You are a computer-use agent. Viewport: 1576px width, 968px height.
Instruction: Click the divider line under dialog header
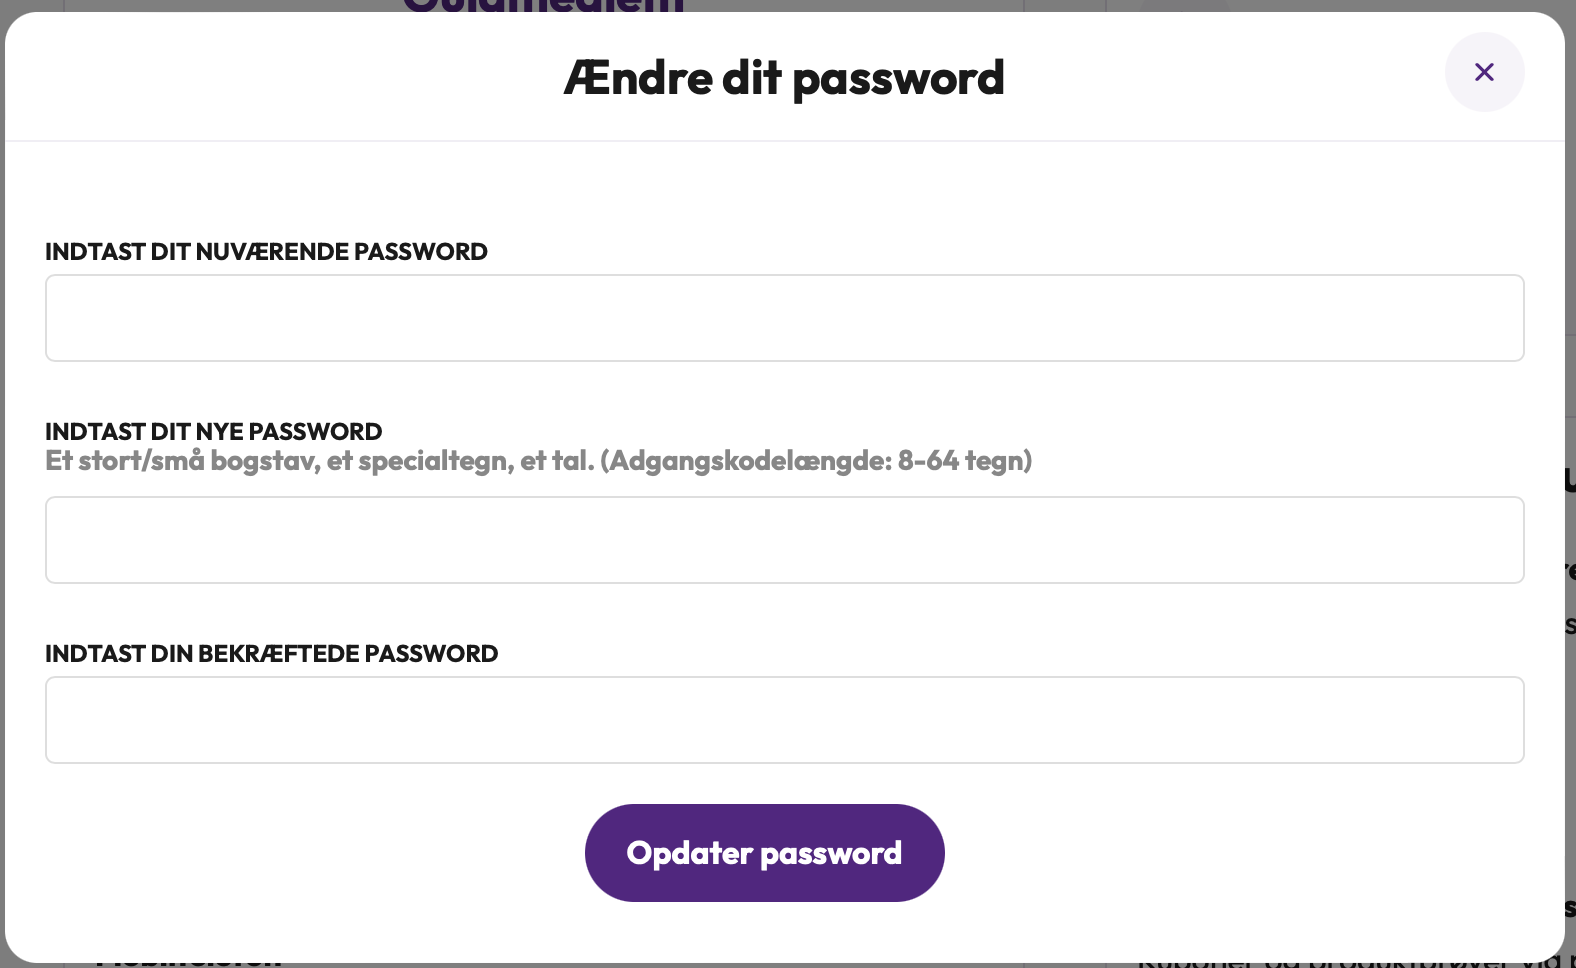point(784,141)
